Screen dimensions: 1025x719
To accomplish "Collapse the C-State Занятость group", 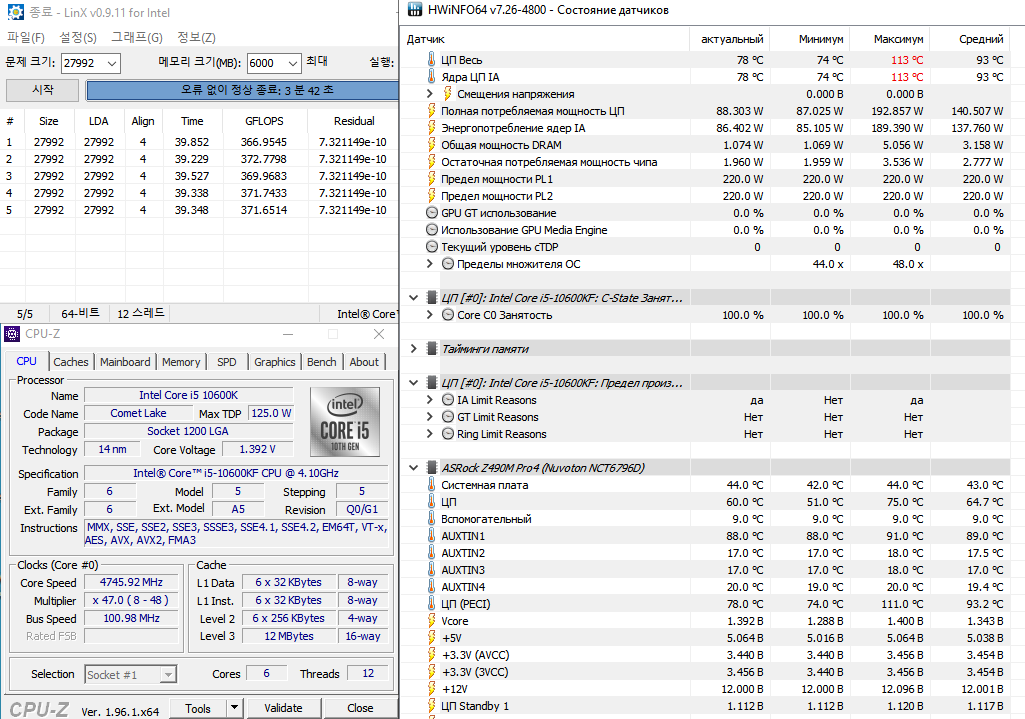I will 413,297.
